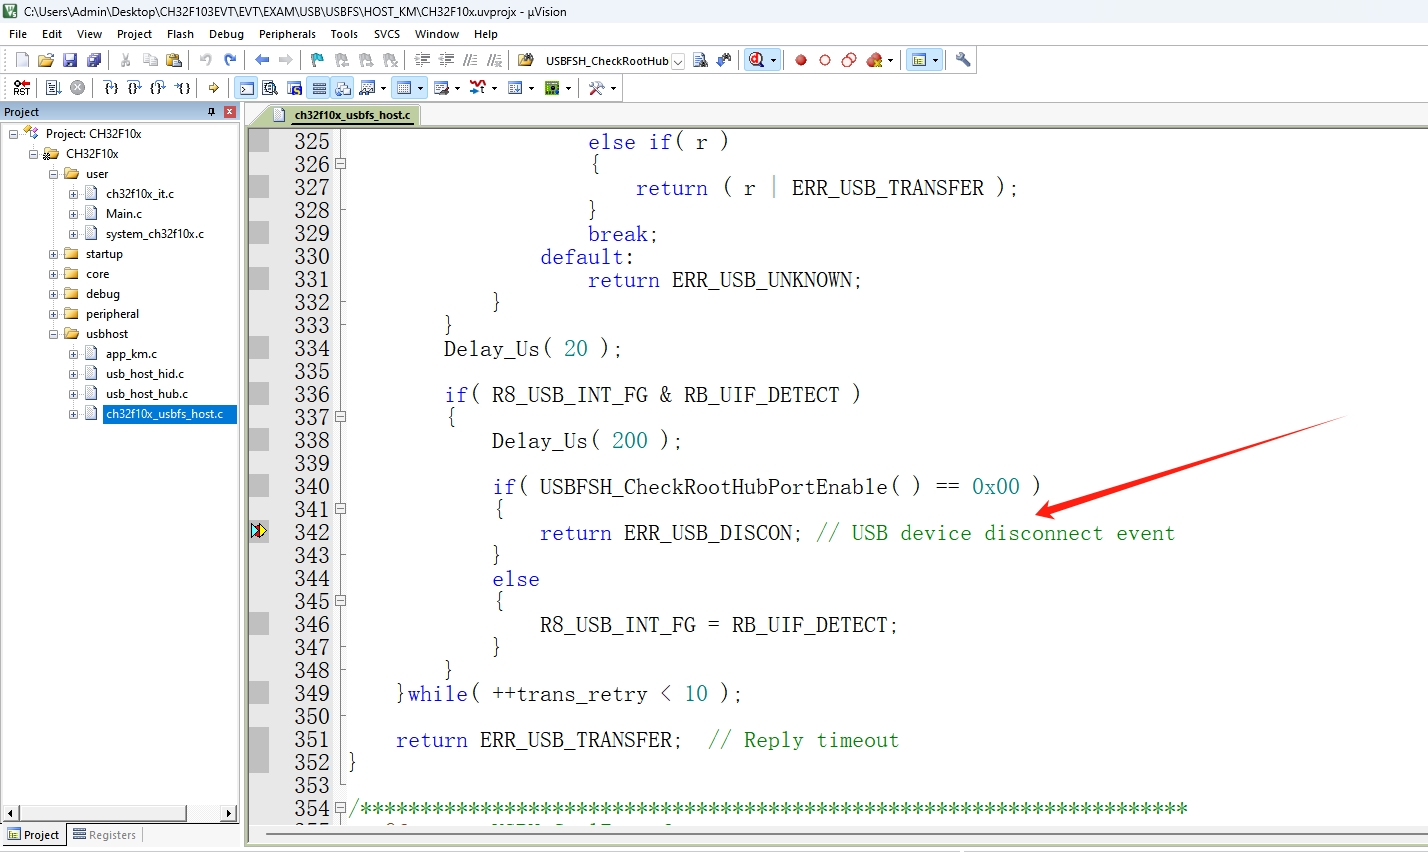Click Enable/Disable breakpoint hollow circle icon
This screenshot has height=852, width=1428.
coord(825,60)
